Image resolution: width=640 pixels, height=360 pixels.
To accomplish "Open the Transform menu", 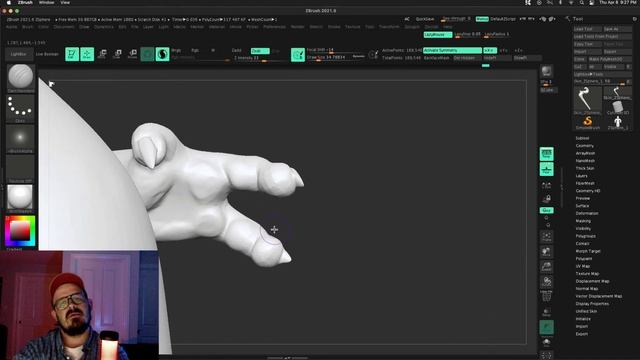I will [x=389, y=27].
